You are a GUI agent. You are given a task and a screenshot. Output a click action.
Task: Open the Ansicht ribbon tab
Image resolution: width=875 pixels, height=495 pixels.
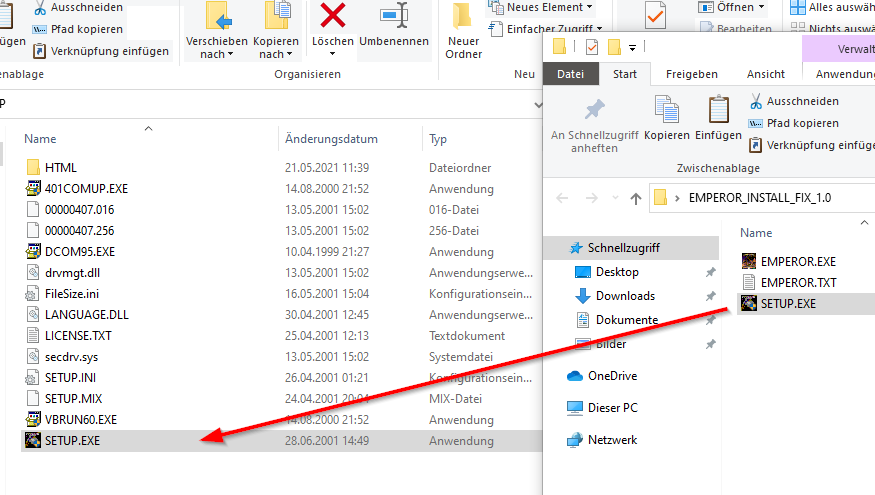[x=765, y=74]
